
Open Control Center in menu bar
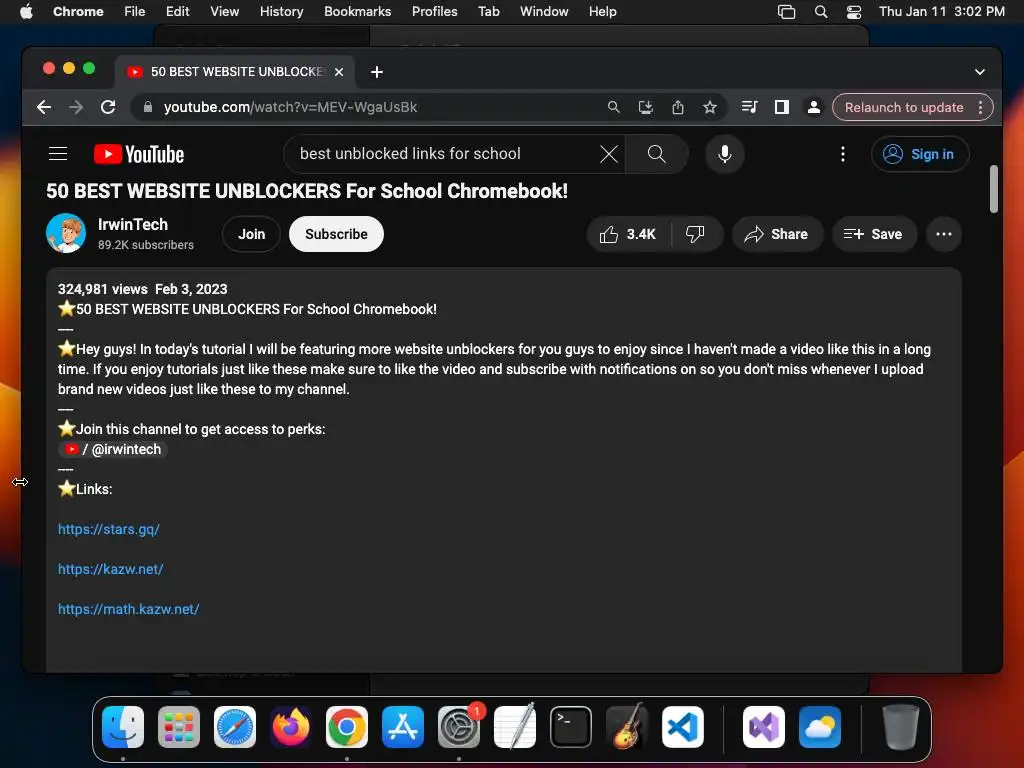pos(854,12)
